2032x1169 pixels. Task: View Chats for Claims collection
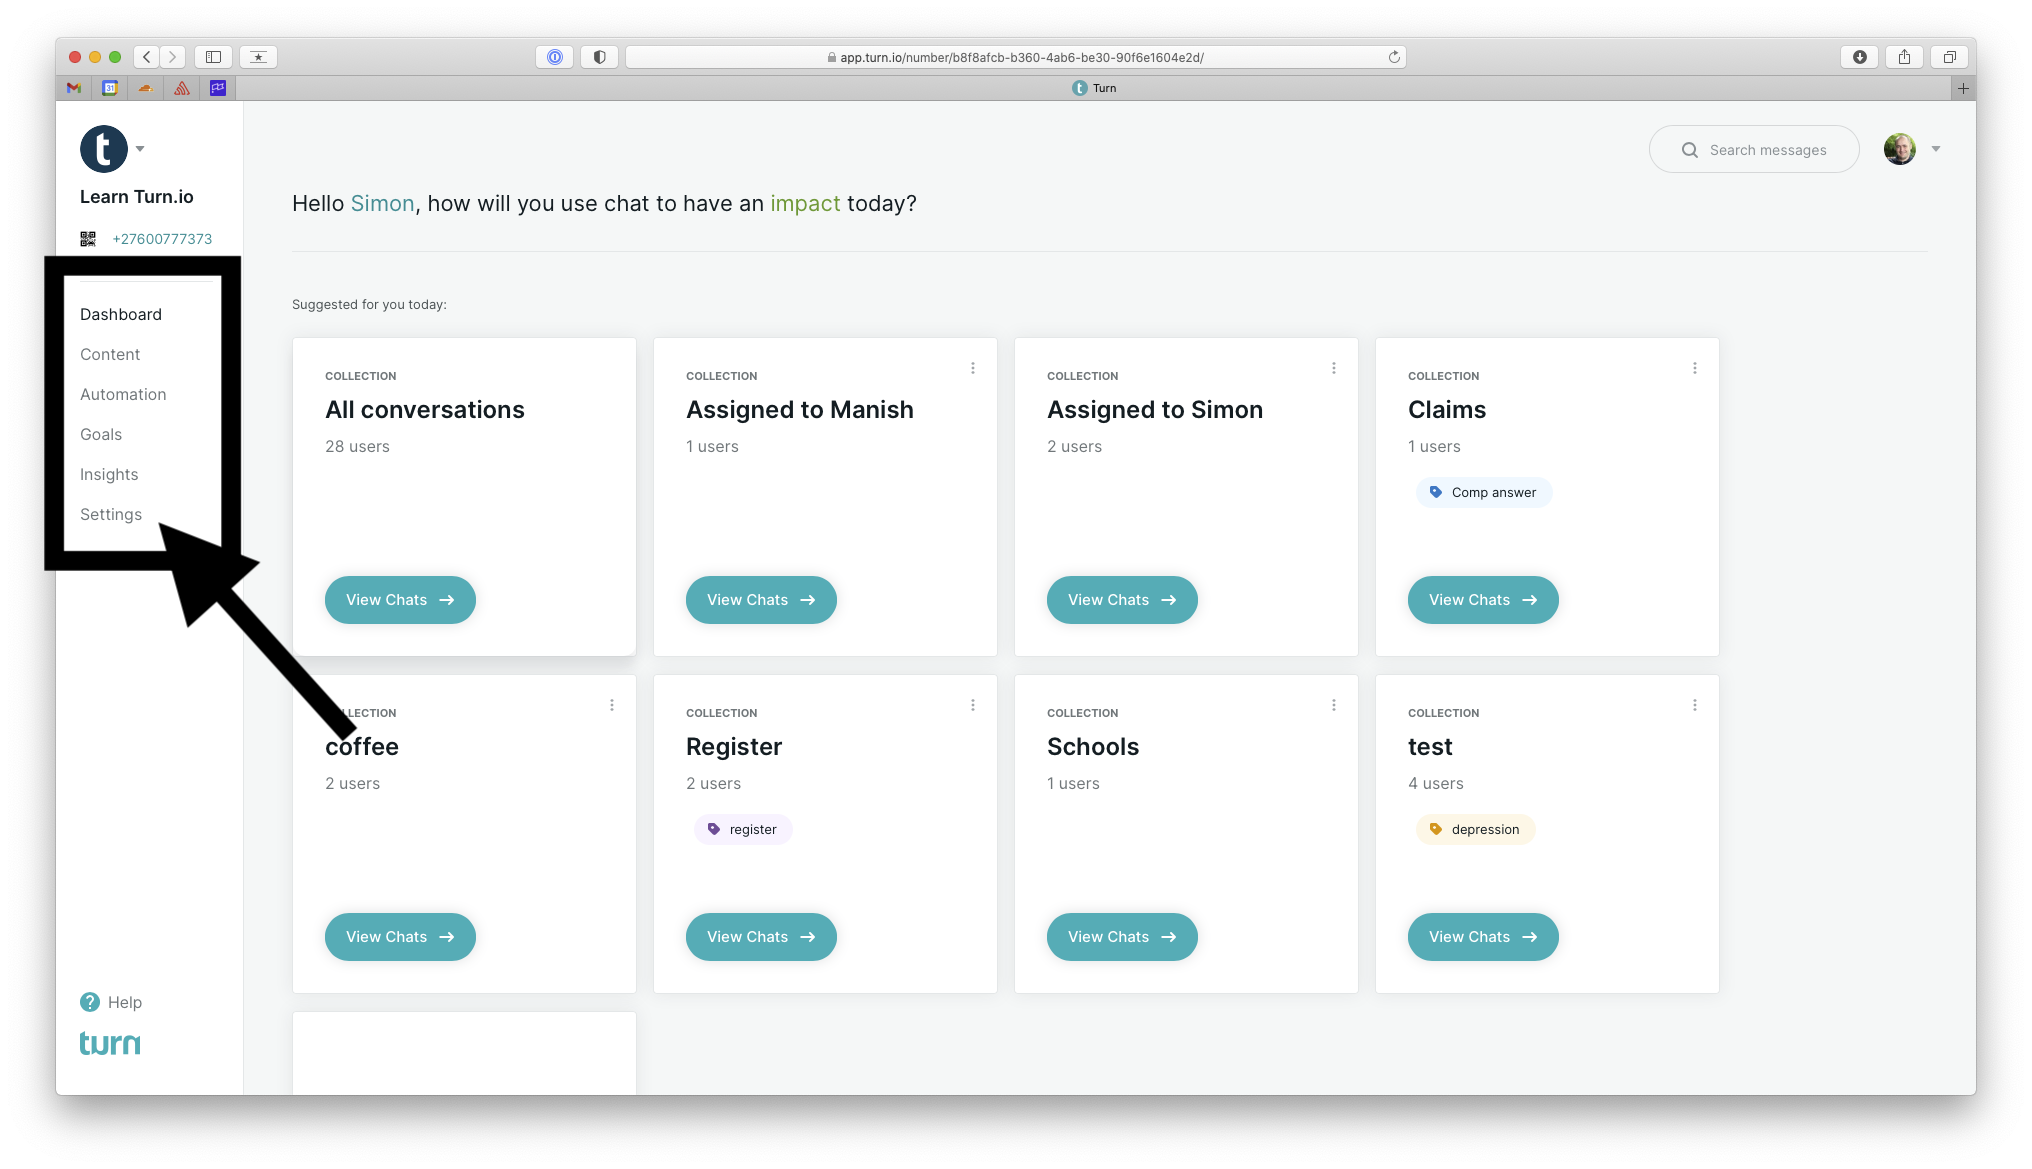1482,598
